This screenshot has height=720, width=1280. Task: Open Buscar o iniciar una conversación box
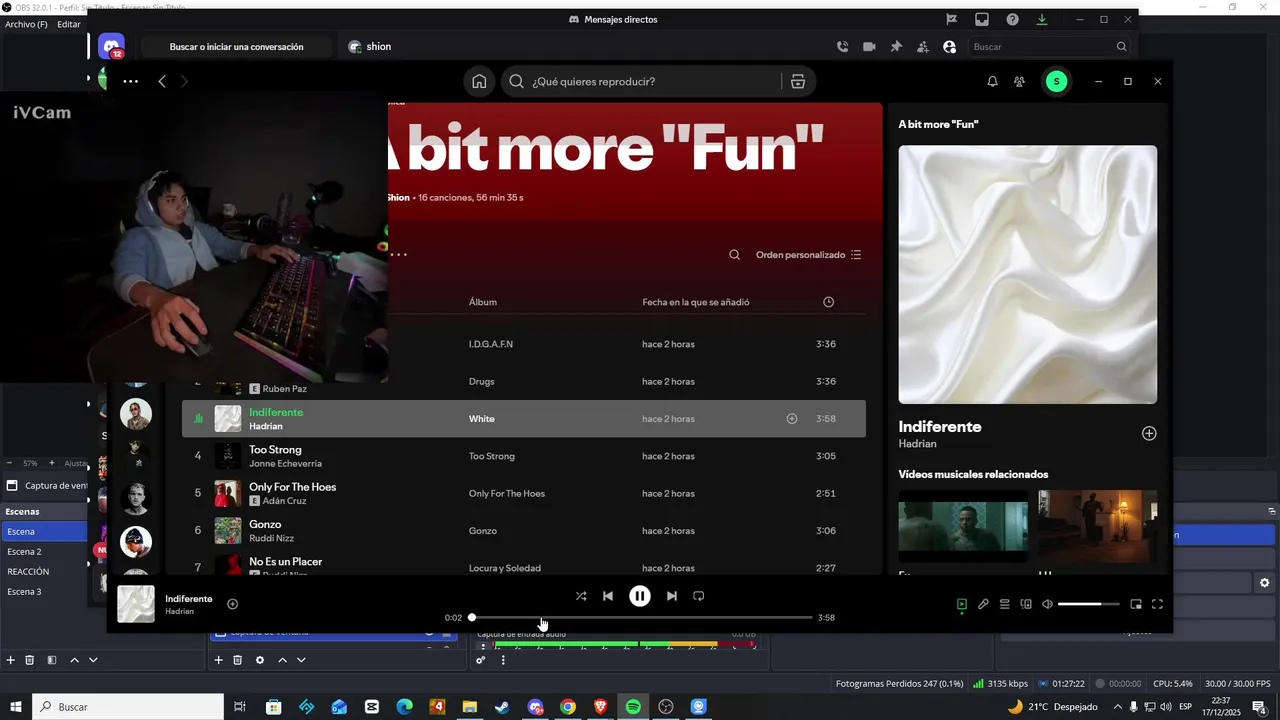click(x=237, y=47)
